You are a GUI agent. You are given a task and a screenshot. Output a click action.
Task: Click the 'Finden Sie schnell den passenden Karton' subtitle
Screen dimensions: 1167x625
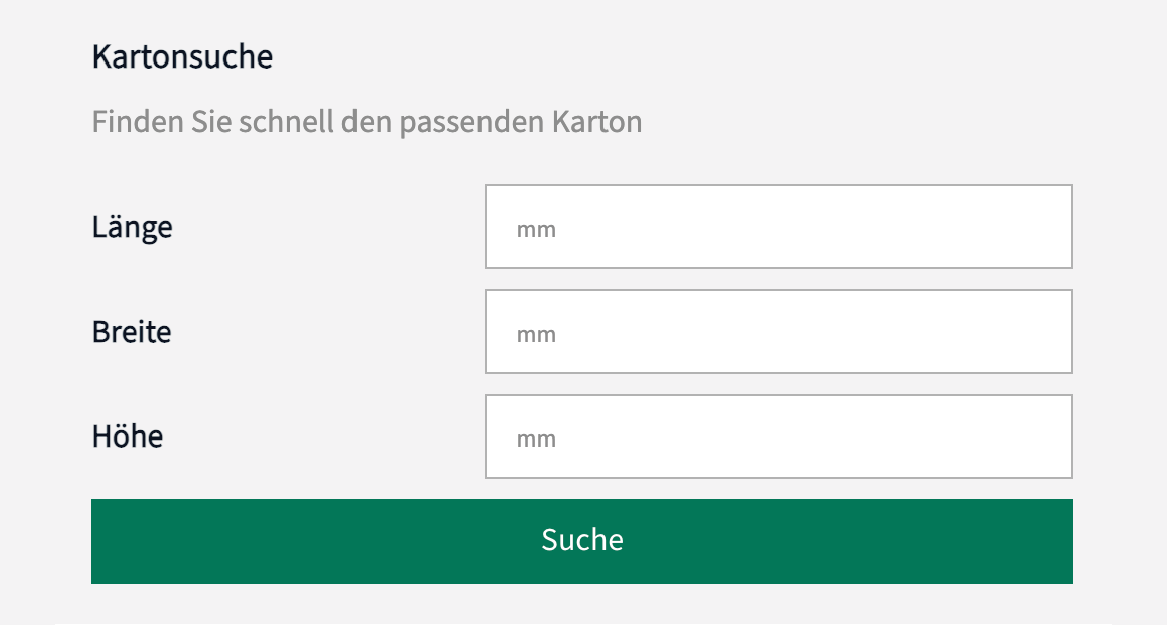(x=366, y=122)
